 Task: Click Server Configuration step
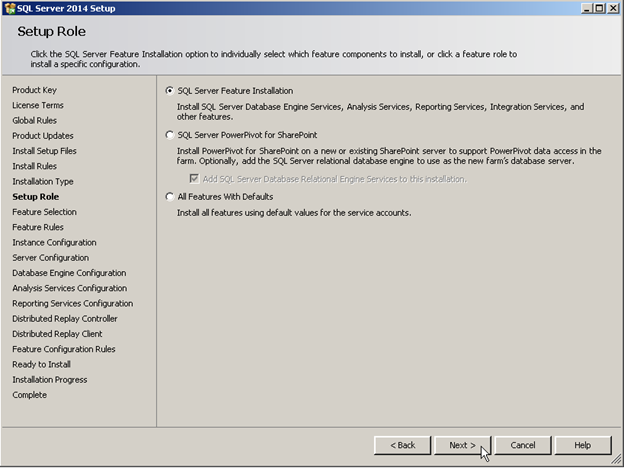(x=51, y=257)
